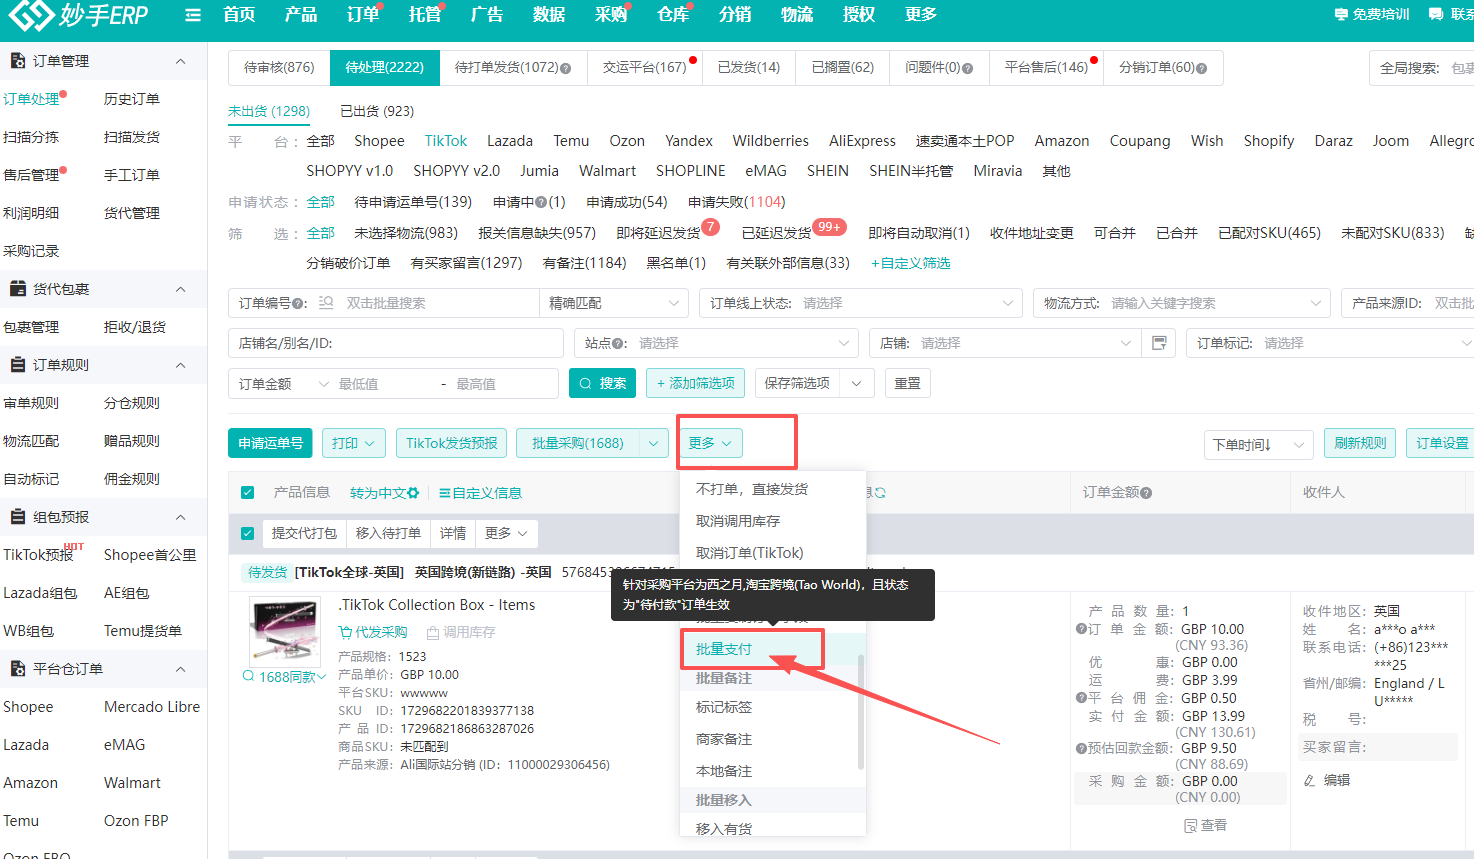Toggle the sidebar collapse hamburger icon
The image size is (1474, 859).
[x=193, y=15]
